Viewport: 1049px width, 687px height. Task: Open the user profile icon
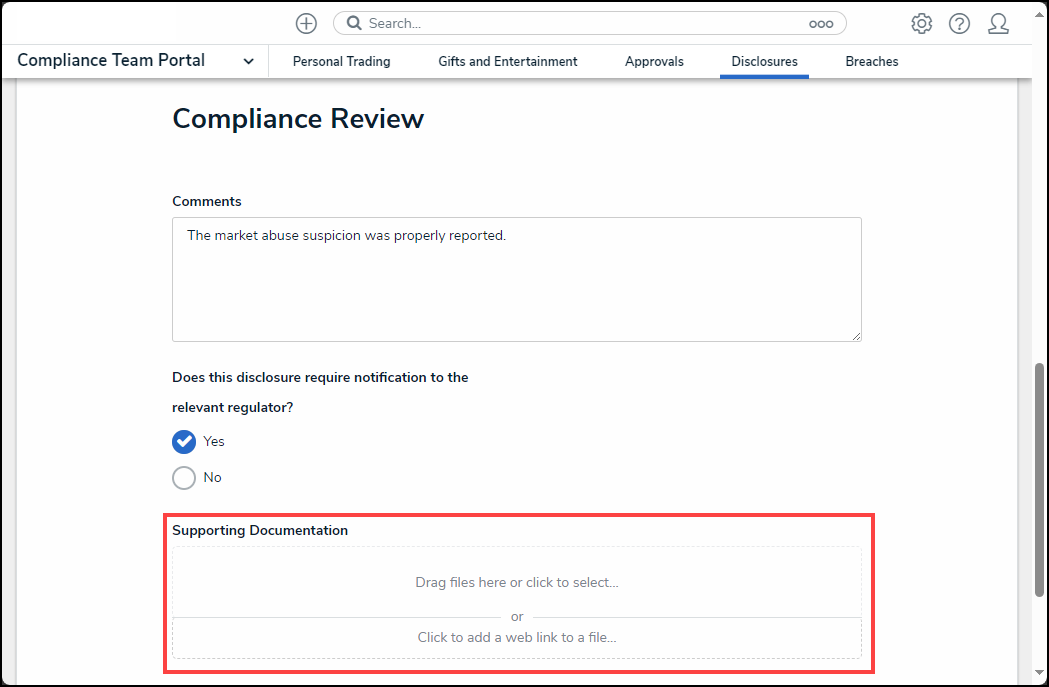pos(998,24)
